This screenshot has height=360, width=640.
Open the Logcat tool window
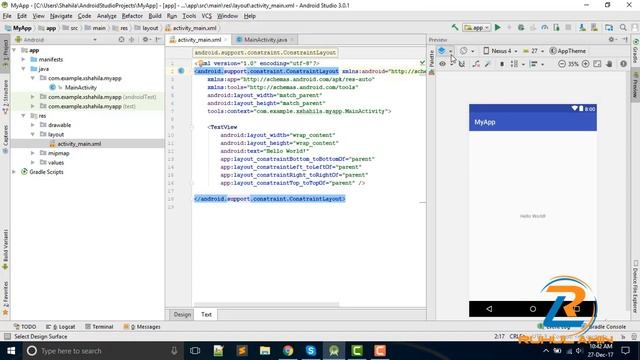point(60,327)
